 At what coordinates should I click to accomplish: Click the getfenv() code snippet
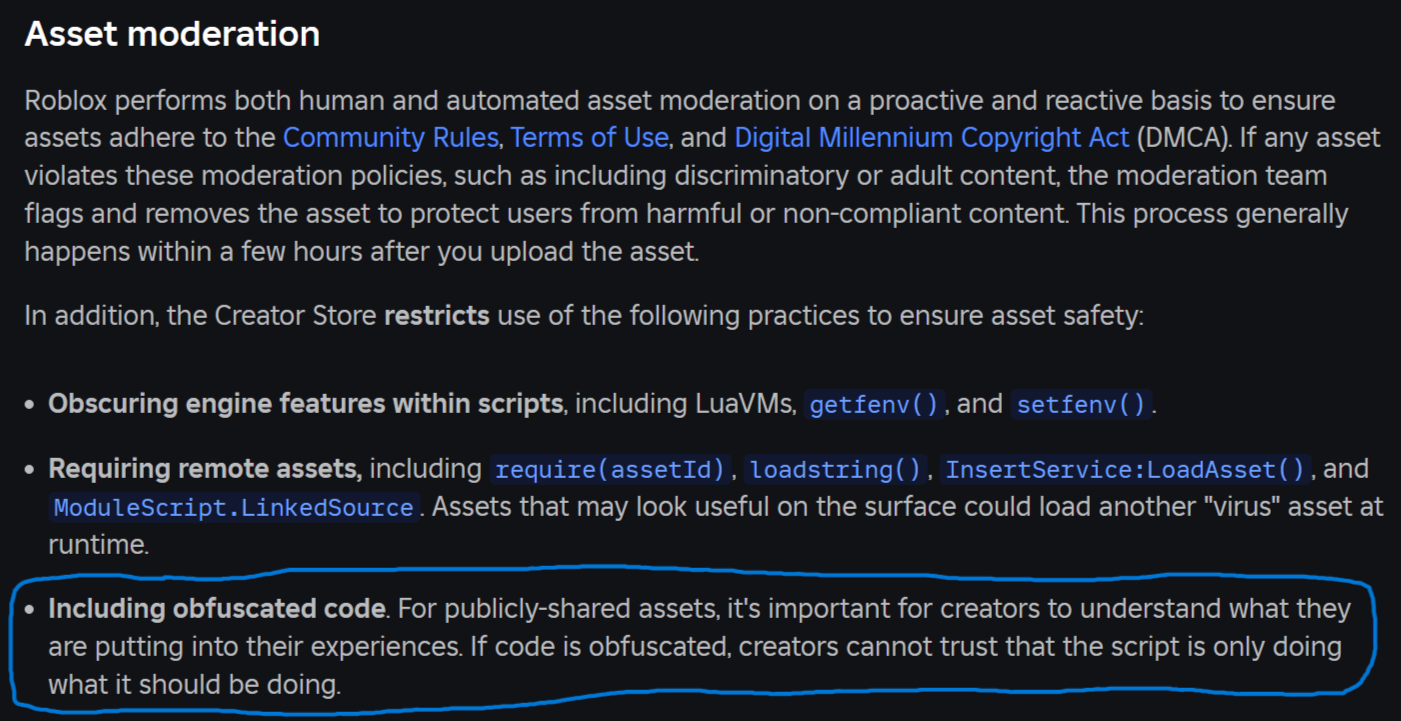point(874,405)
